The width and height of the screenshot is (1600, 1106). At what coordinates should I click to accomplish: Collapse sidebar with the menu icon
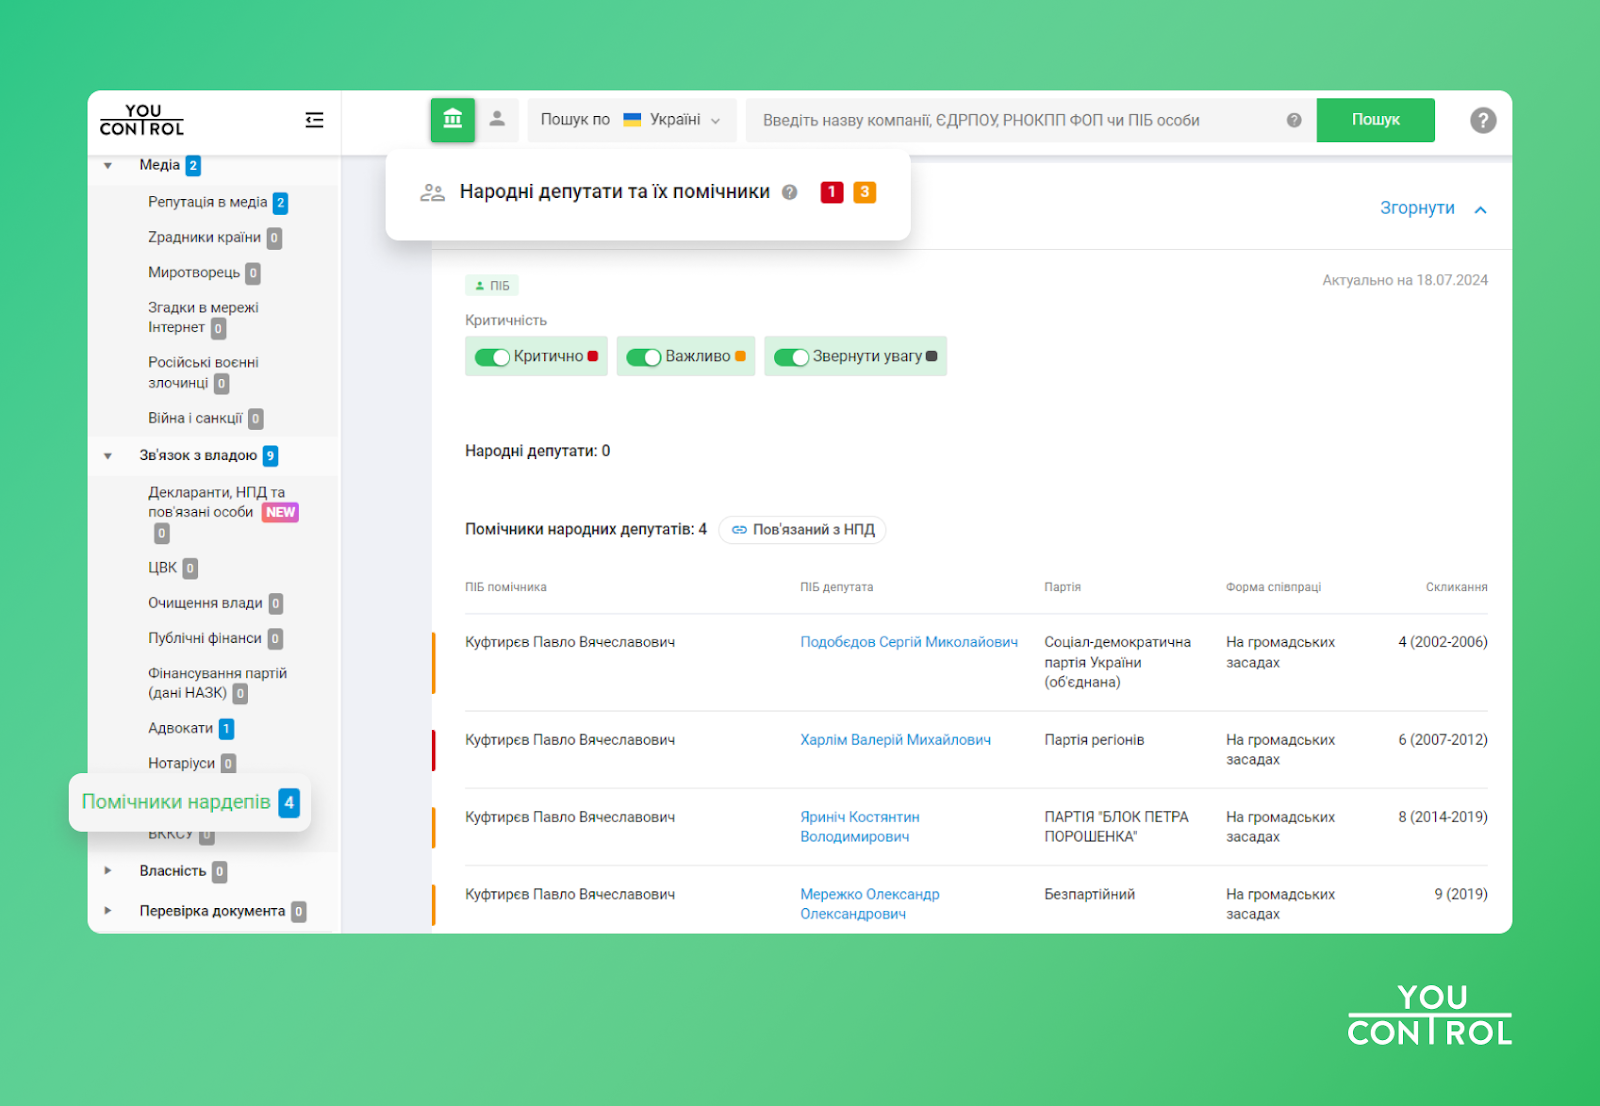click(x=314, y=120)
